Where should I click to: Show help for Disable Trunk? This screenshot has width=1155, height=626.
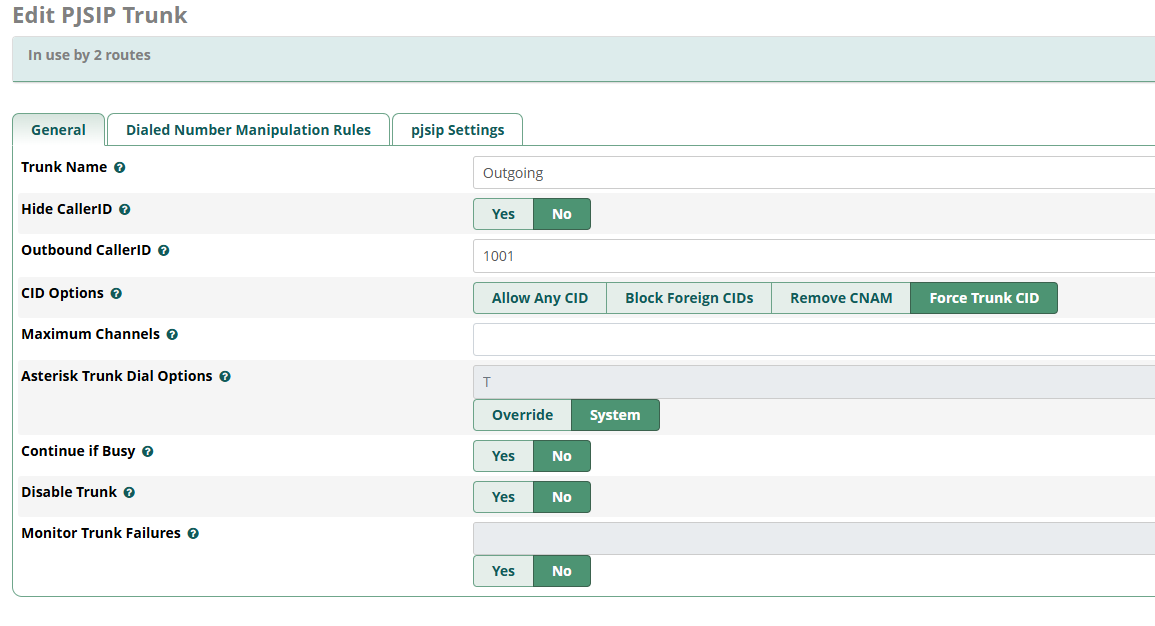[130, 493]
